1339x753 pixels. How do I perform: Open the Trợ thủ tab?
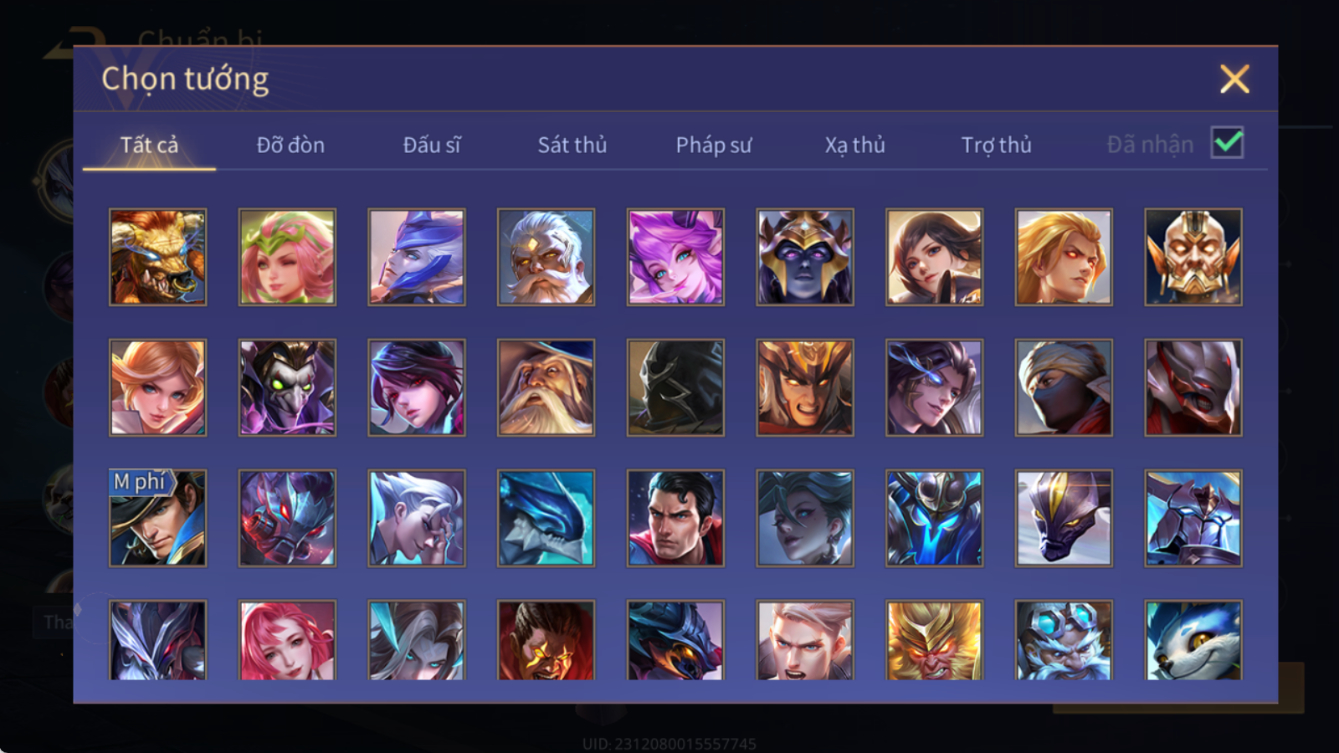pyautogui.click(x=996, y=145)
